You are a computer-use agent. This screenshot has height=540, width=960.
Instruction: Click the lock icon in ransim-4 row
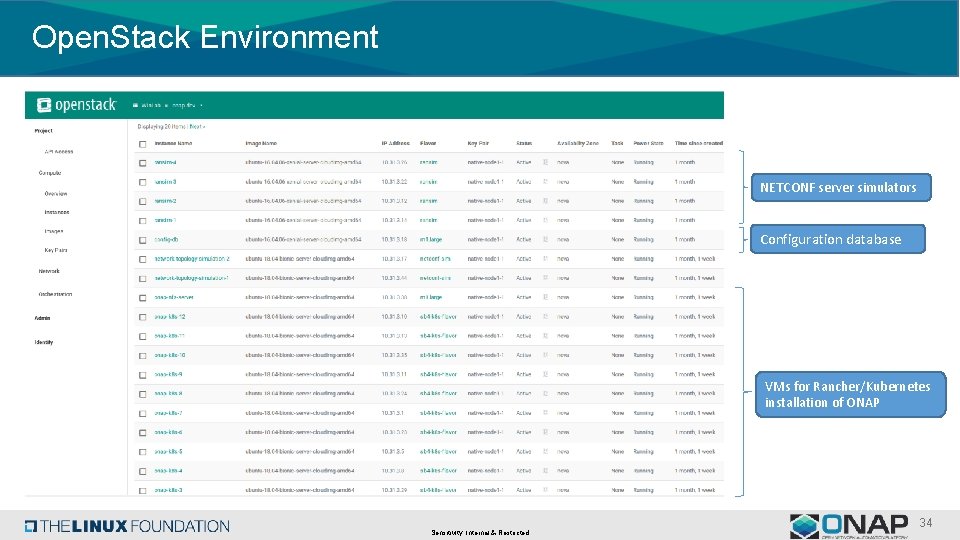click(x=545, y=162)
